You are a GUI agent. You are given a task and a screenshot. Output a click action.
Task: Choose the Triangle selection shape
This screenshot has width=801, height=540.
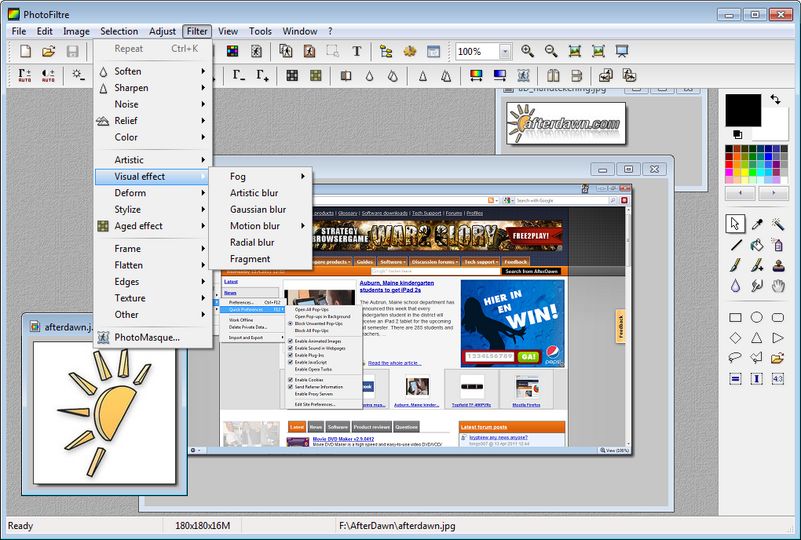coord(757,338)
